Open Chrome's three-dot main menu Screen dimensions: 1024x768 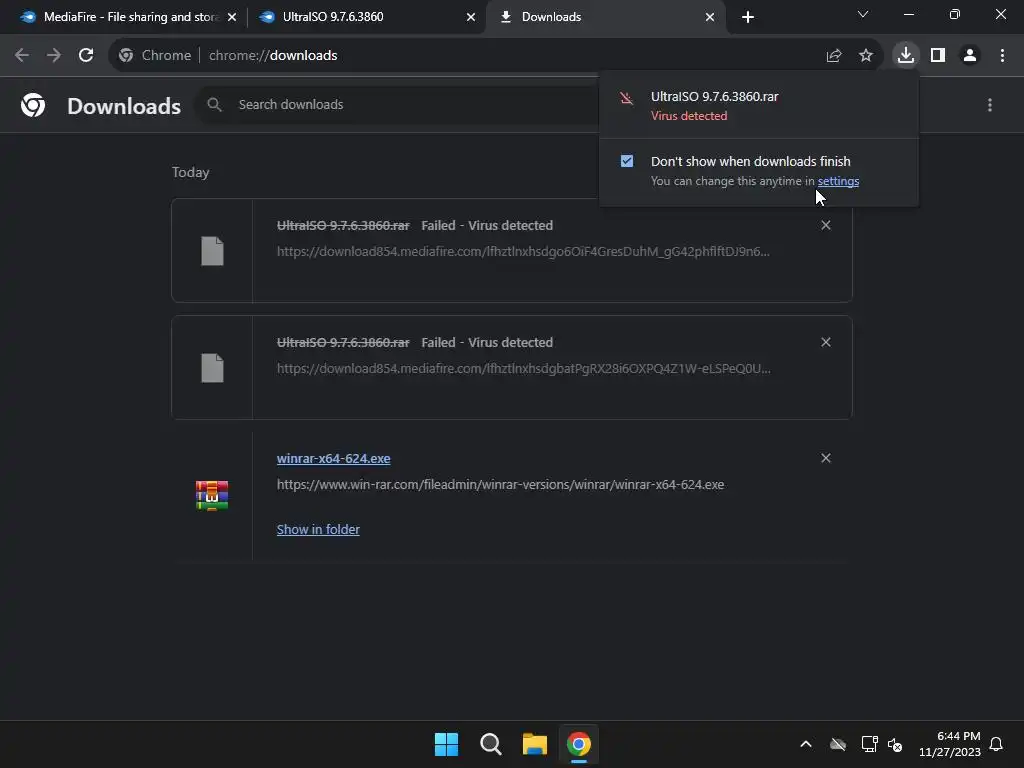tap(1002, 56)
